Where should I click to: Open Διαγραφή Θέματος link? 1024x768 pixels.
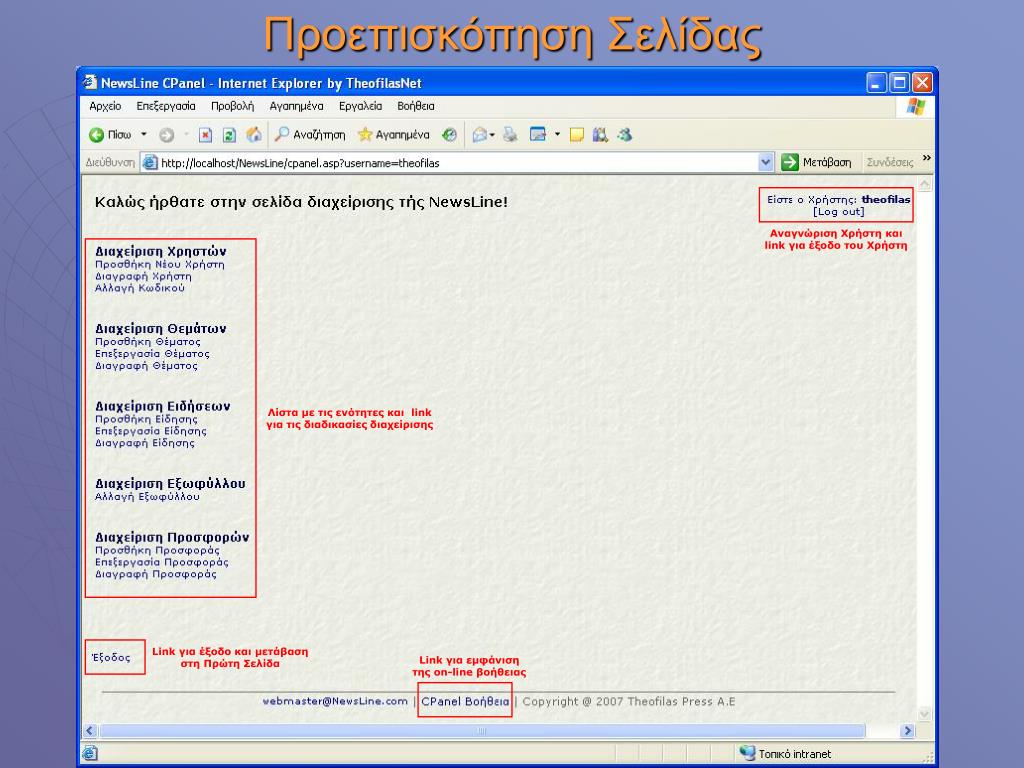[x=146, y=366]
